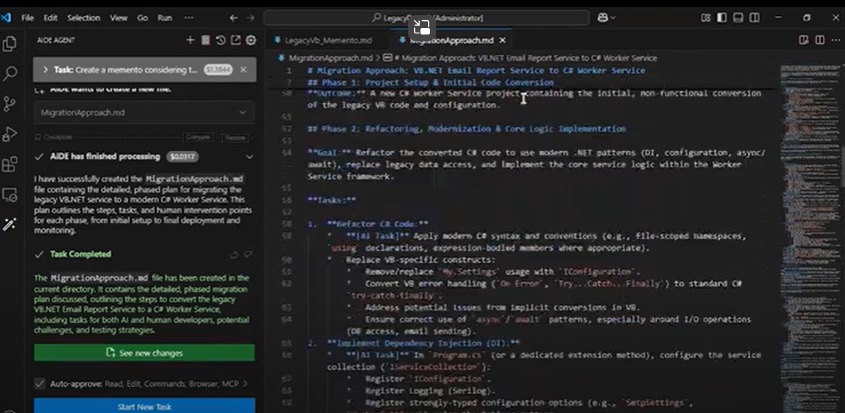Open Source Control view
This screenshot has width=845, height=413.
[x=11, y=103]
